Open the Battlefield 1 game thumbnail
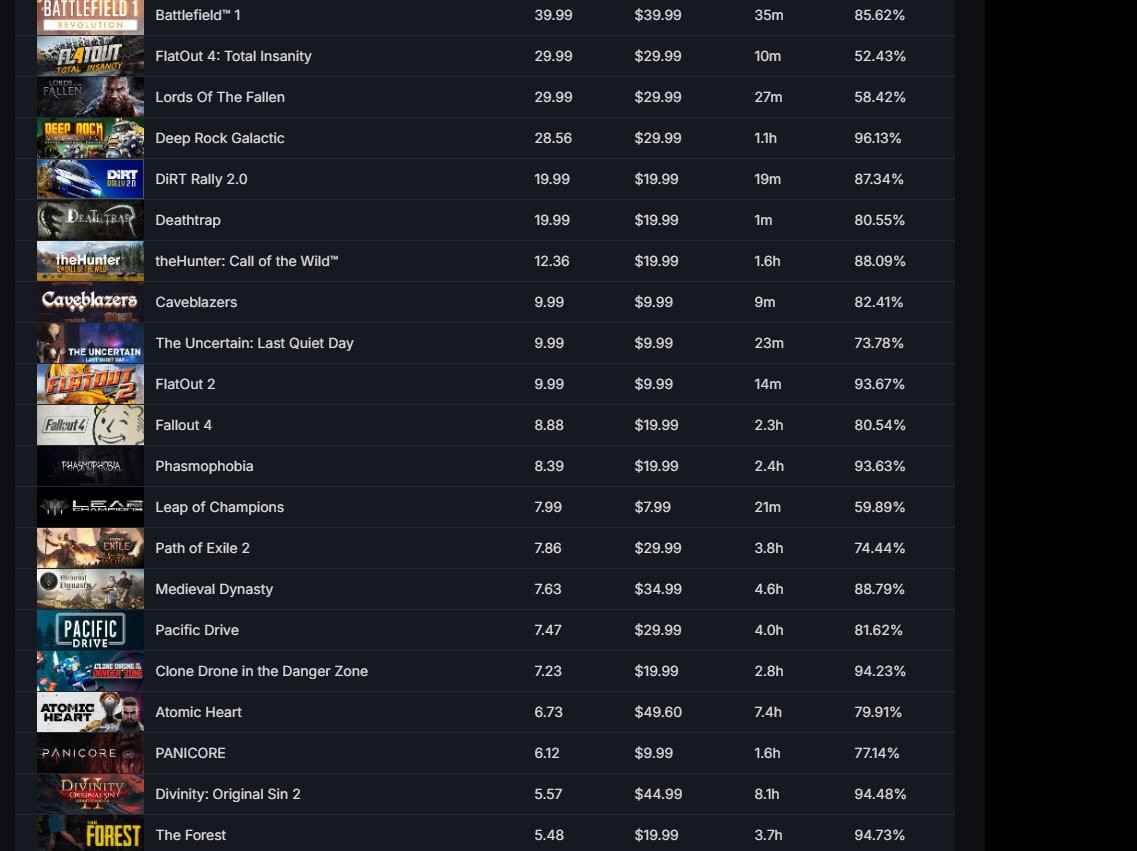The height and width of the screenshot is (851, 1137). pyautogui.click(x=90, y=16)
